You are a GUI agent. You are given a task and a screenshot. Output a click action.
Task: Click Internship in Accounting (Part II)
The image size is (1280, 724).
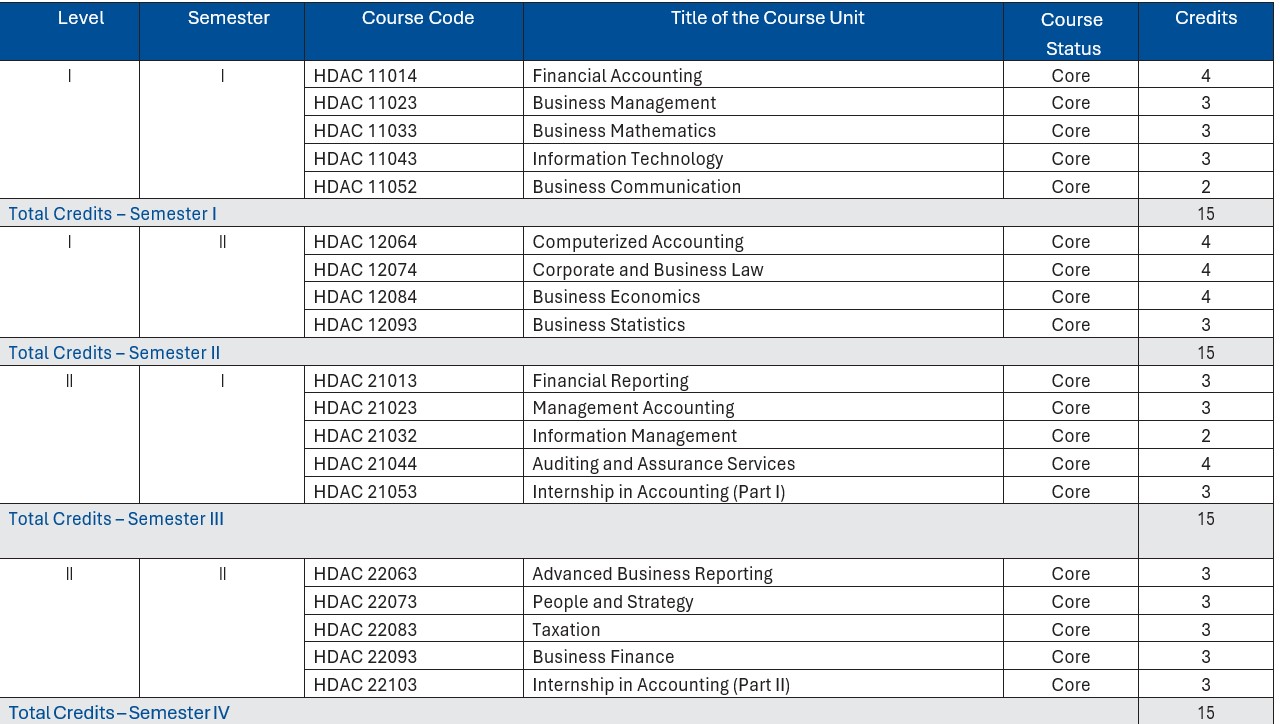[x=660, y=685]
